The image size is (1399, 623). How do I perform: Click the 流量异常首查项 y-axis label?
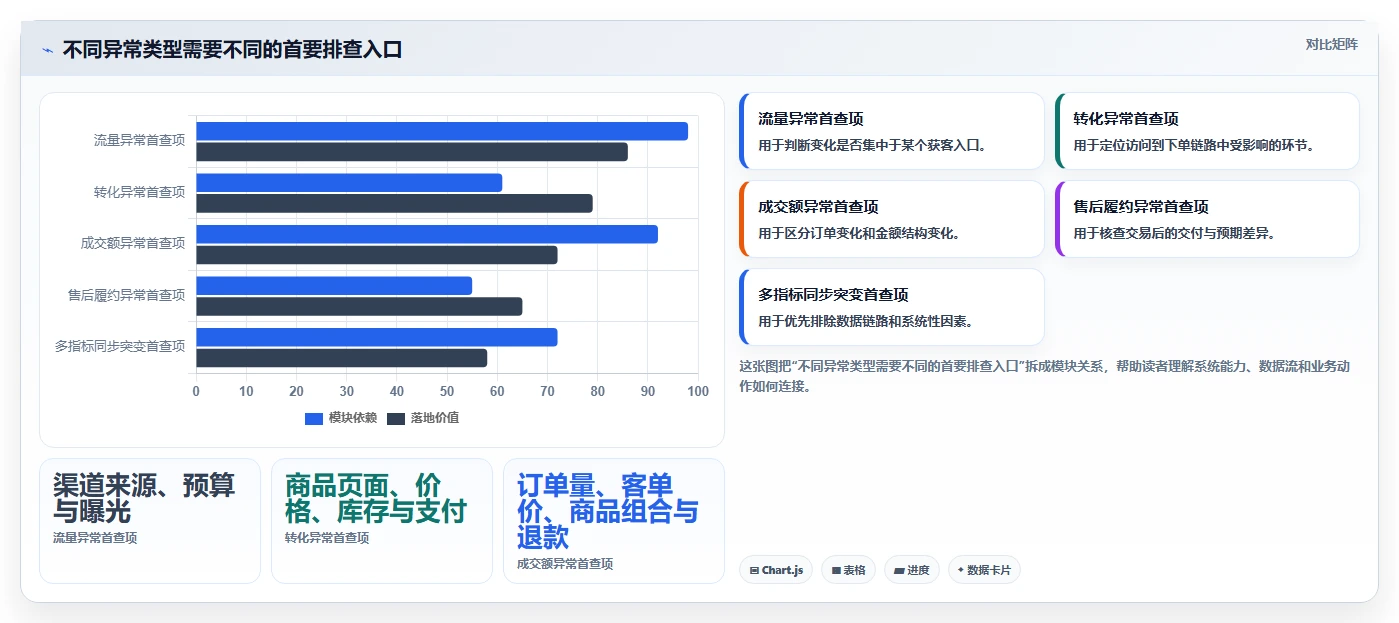click(x=139, y=140)
